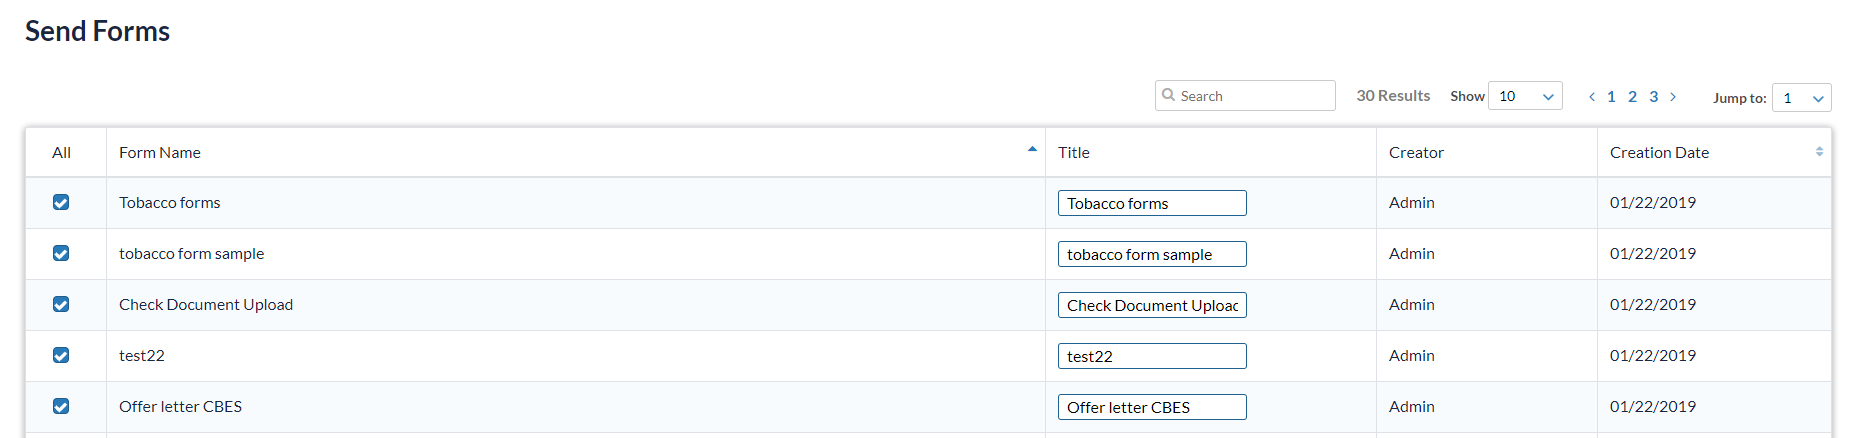1855x438 pixels.
Task: Toggle the Check Document Upload checkbox
Action: coord(61,304)
